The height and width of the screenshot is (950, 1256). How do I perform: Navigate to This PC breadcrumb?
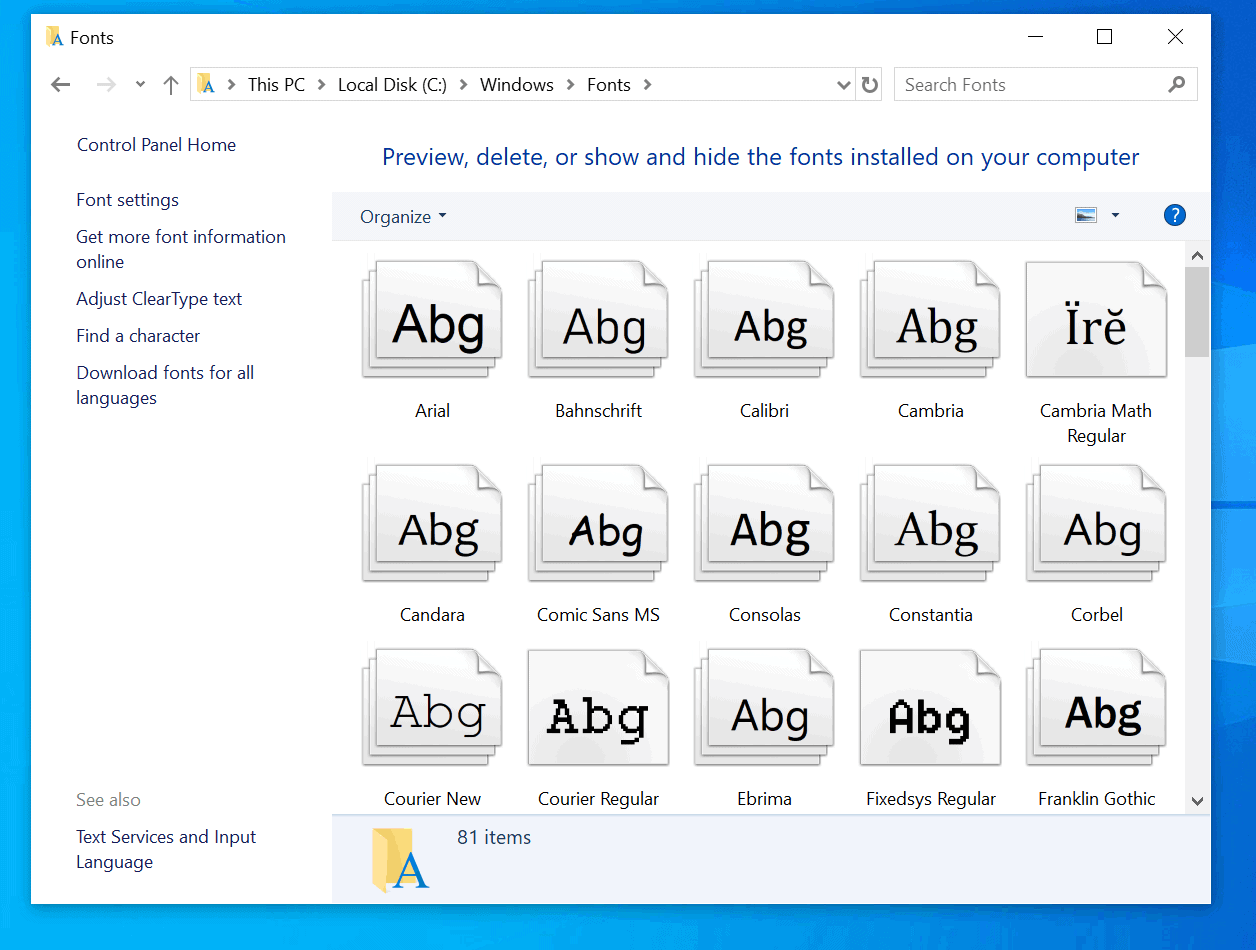(x=277, y=85)
